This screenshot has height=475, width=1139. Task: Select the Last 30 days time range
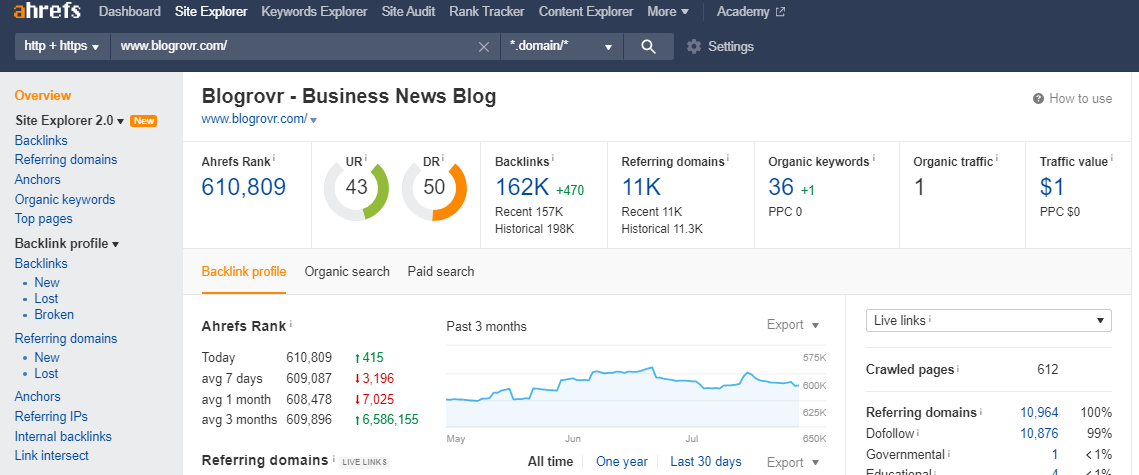(706, 461)
